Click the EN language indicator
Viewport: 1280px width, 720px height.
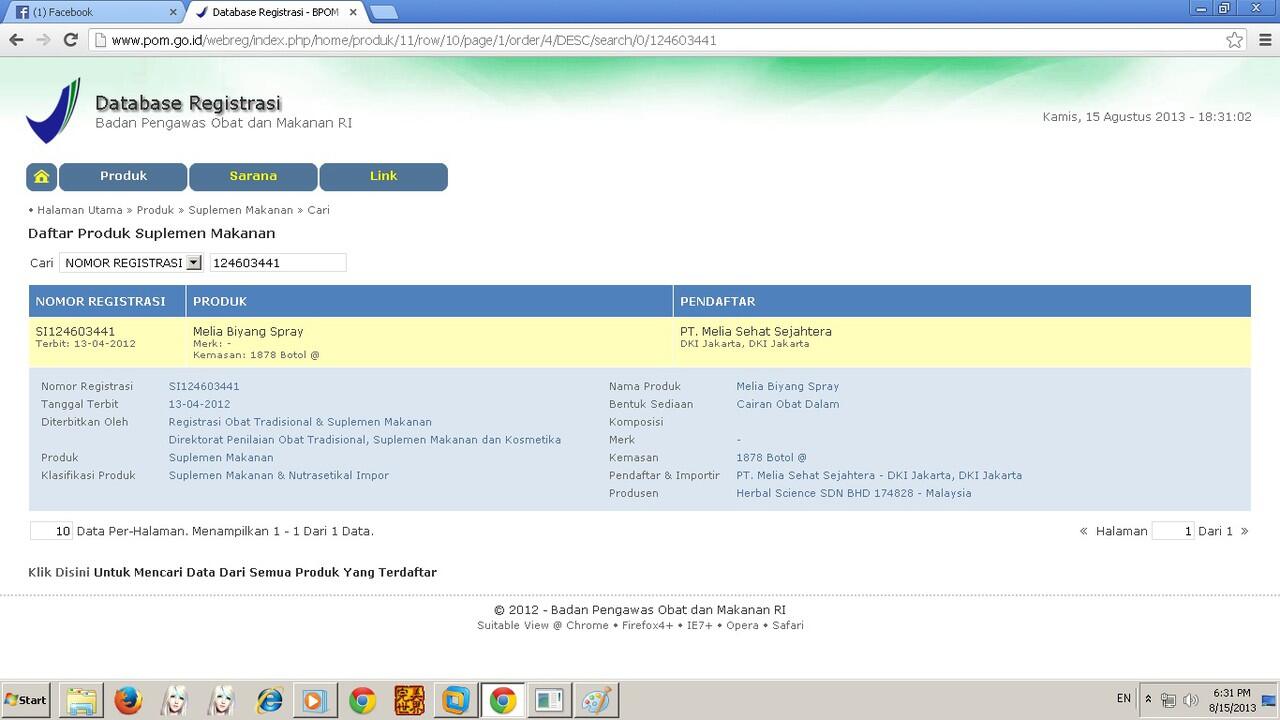[x=1124, y=699]
